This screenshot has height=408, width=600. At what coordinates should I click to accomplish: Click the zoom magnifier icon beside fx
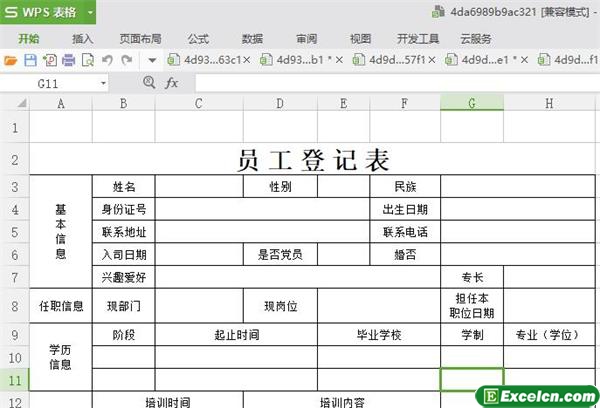(x=149, y=82)
